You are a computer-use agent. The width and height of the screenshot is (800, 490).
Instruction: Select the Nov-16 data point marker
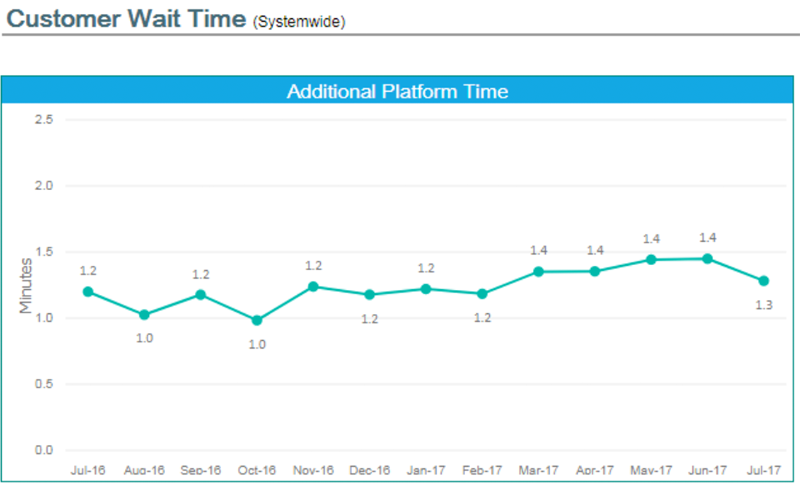coord(313,287)
